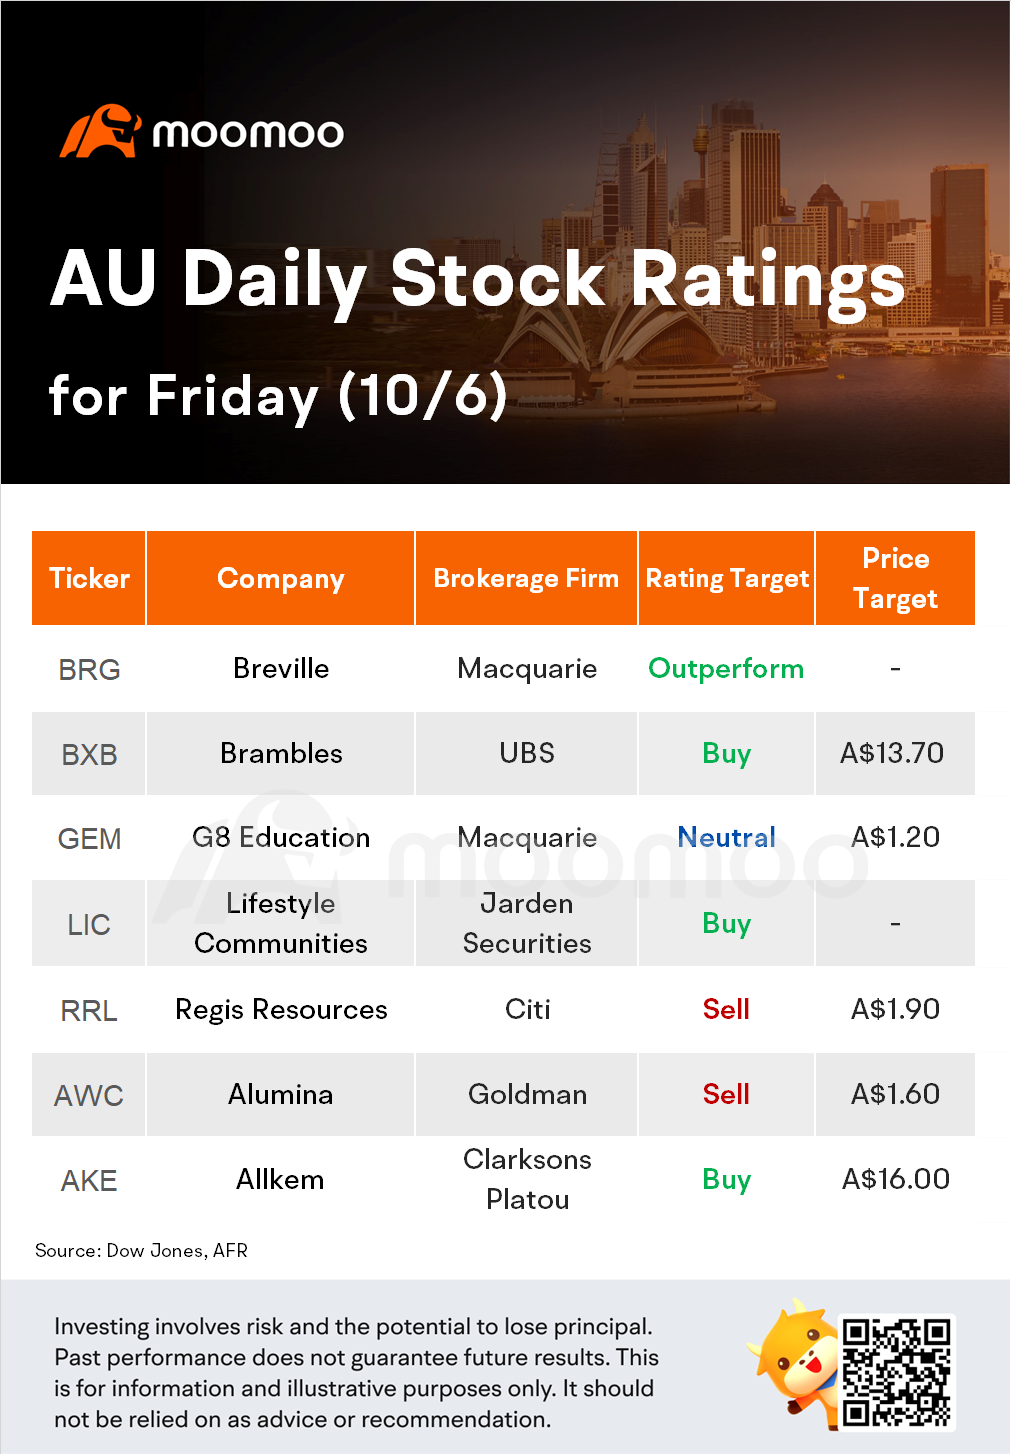This screenshot has width=1011, height=1454.
Task: Select the A$16.00 price target for Allkem
Action: (895, 1179)
